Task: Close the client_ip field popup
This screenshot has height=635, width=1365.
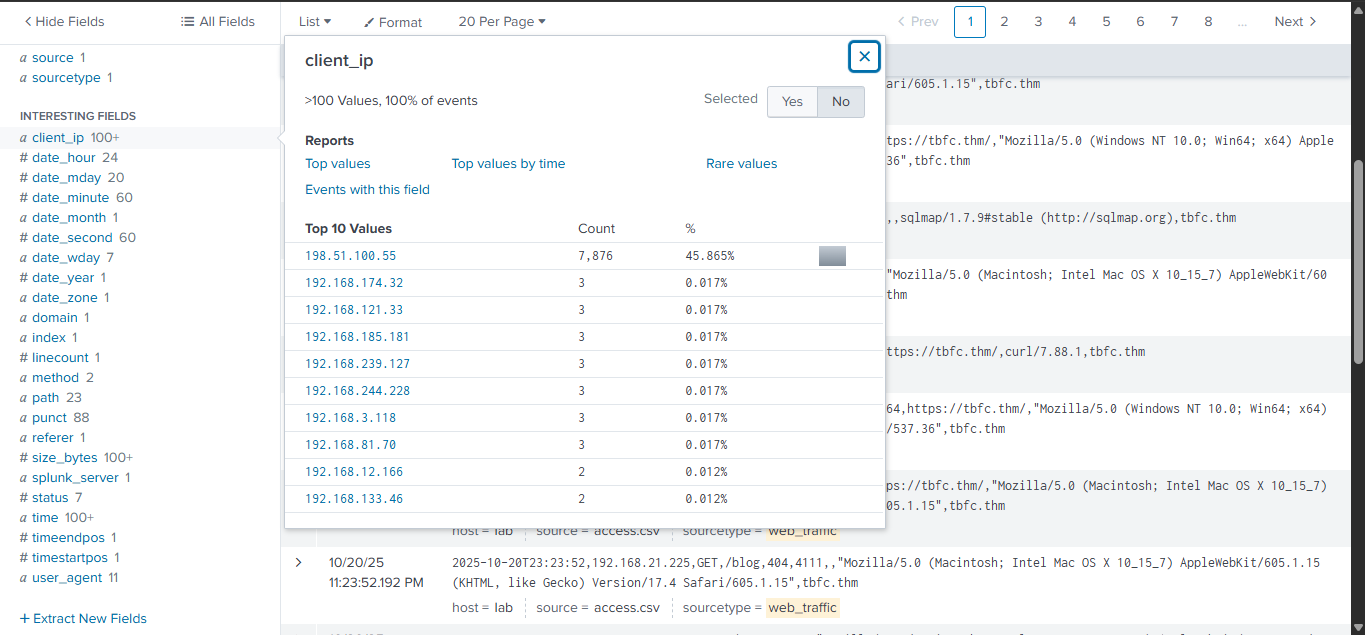Action: [864, 57]
